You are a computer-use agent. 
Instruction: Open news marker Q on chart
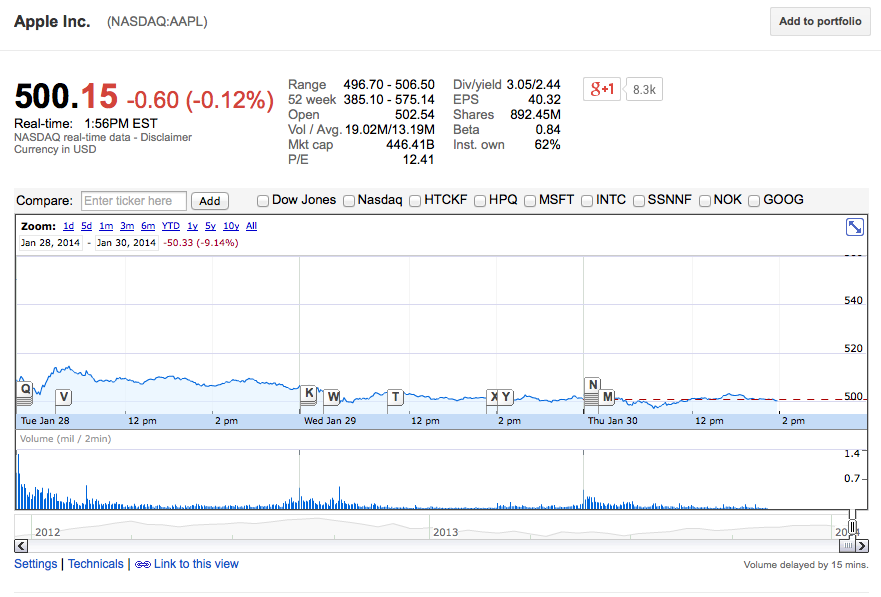point(25,389)
